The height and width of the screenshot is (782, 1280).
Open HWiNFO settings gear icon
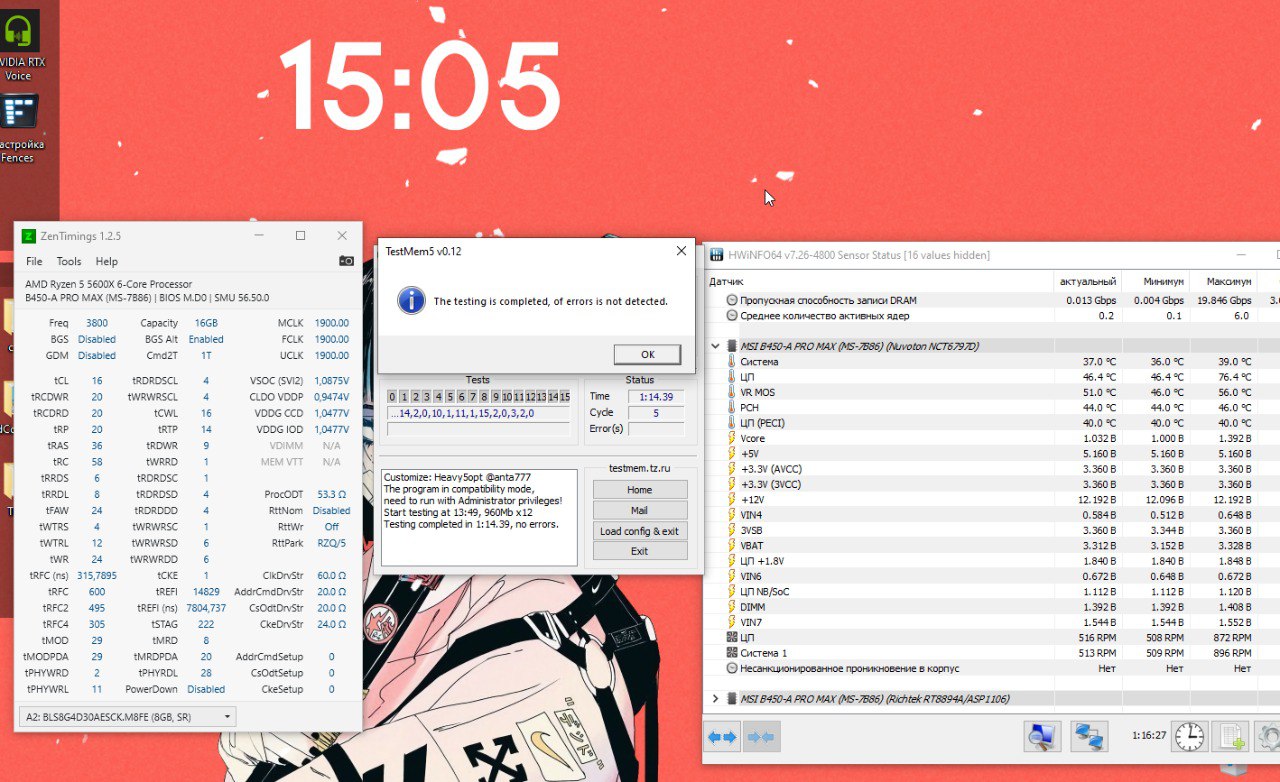1268,737
